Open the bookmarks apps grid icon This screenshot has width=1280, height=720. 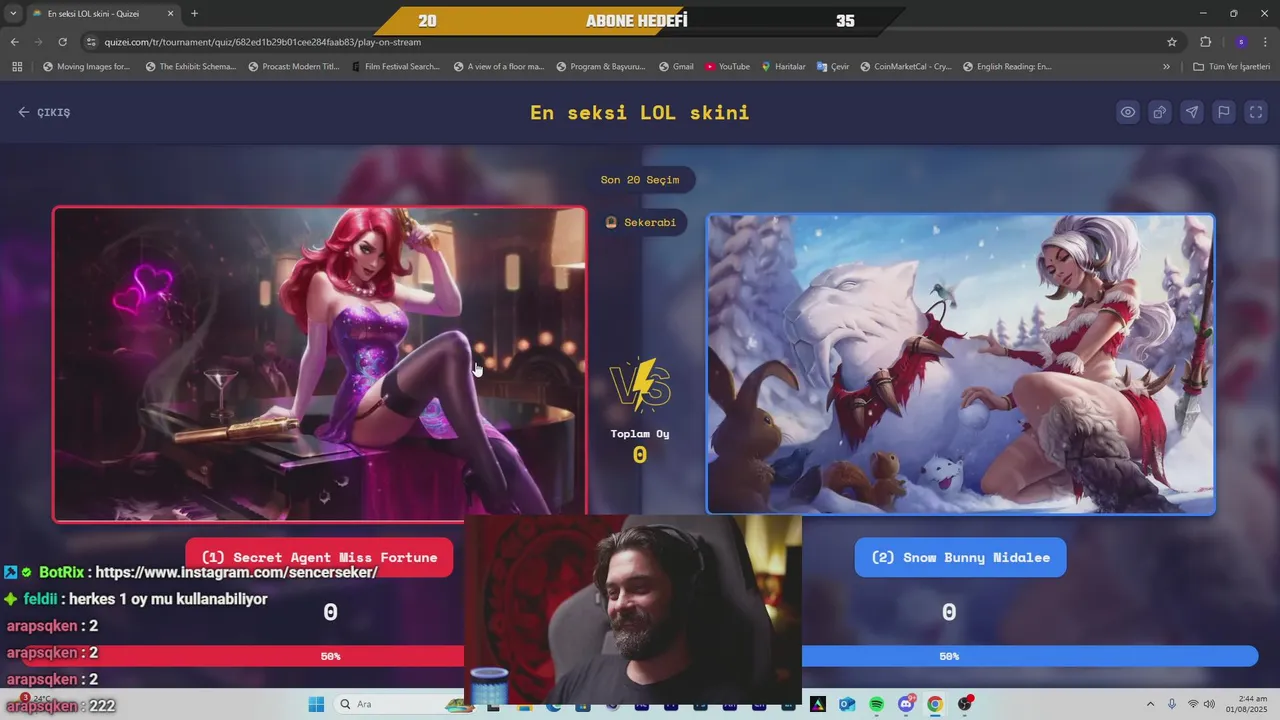pos(17,67)
